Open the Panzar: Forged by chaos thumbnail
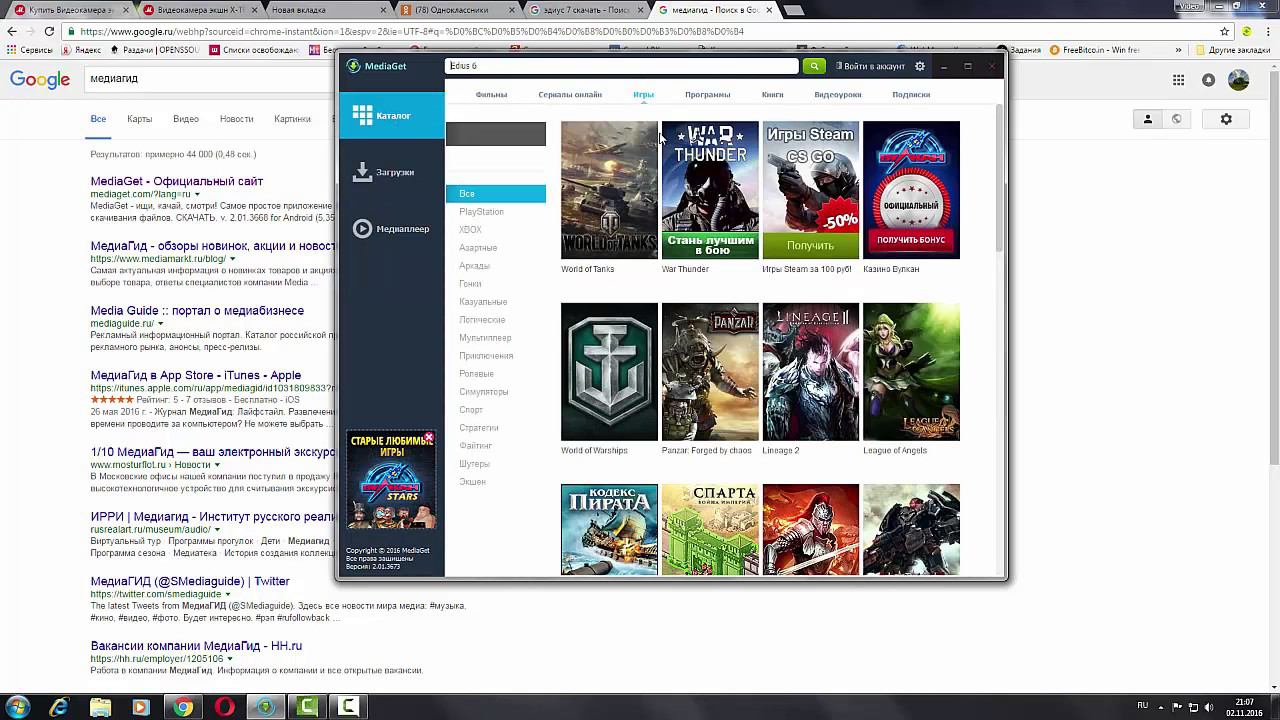 [x=710, y=372]
